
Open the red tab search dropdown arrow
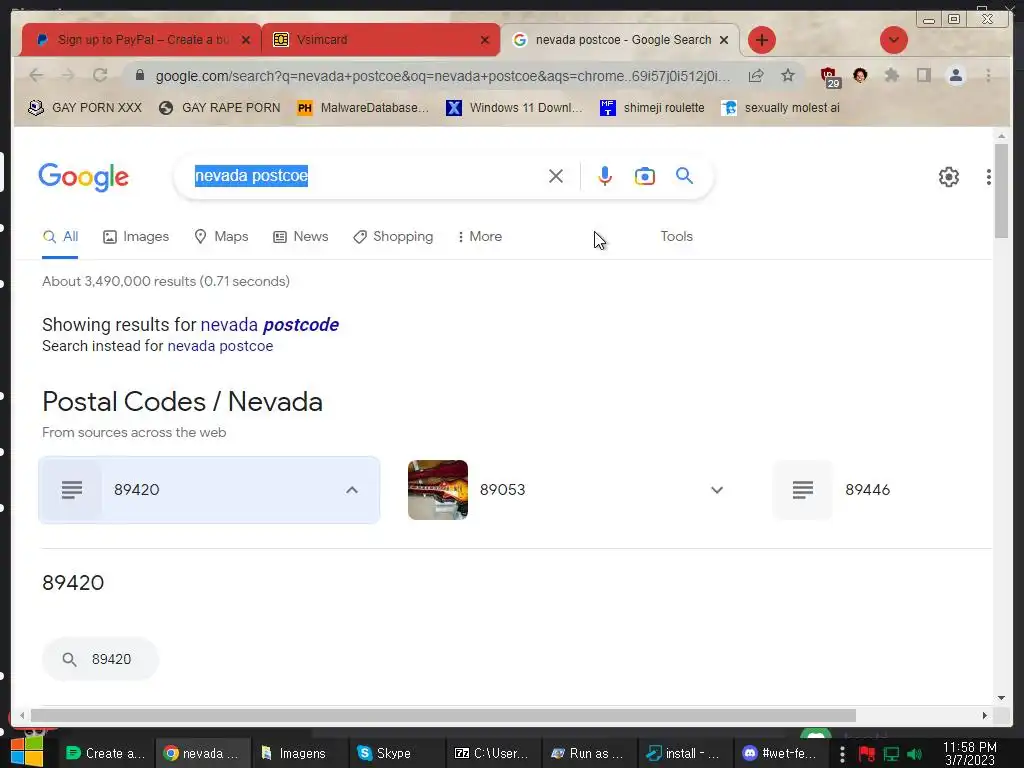[893, 40]
